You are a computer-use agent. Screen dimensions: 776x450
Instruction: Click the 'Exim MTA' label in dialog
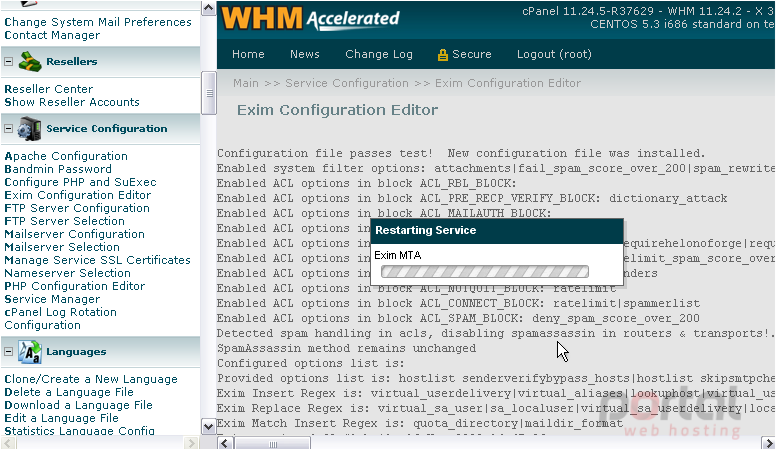pos(398,255)
